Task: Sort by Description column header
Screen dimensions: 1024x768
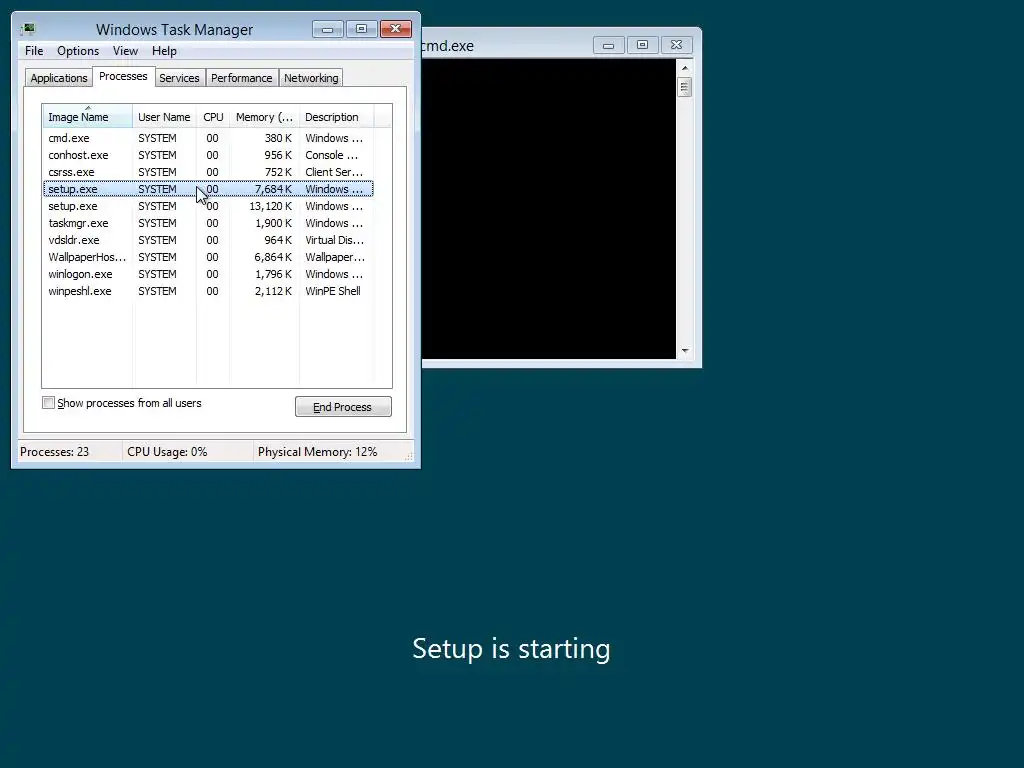Action: [x=336, y=117]
